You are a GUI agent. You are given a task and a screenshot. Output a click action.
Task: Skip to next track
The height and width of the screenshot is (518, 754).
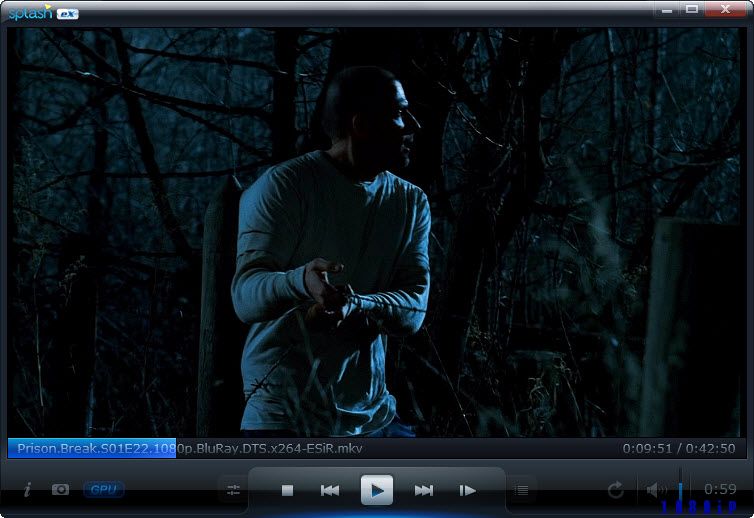[x=424, y=490]
